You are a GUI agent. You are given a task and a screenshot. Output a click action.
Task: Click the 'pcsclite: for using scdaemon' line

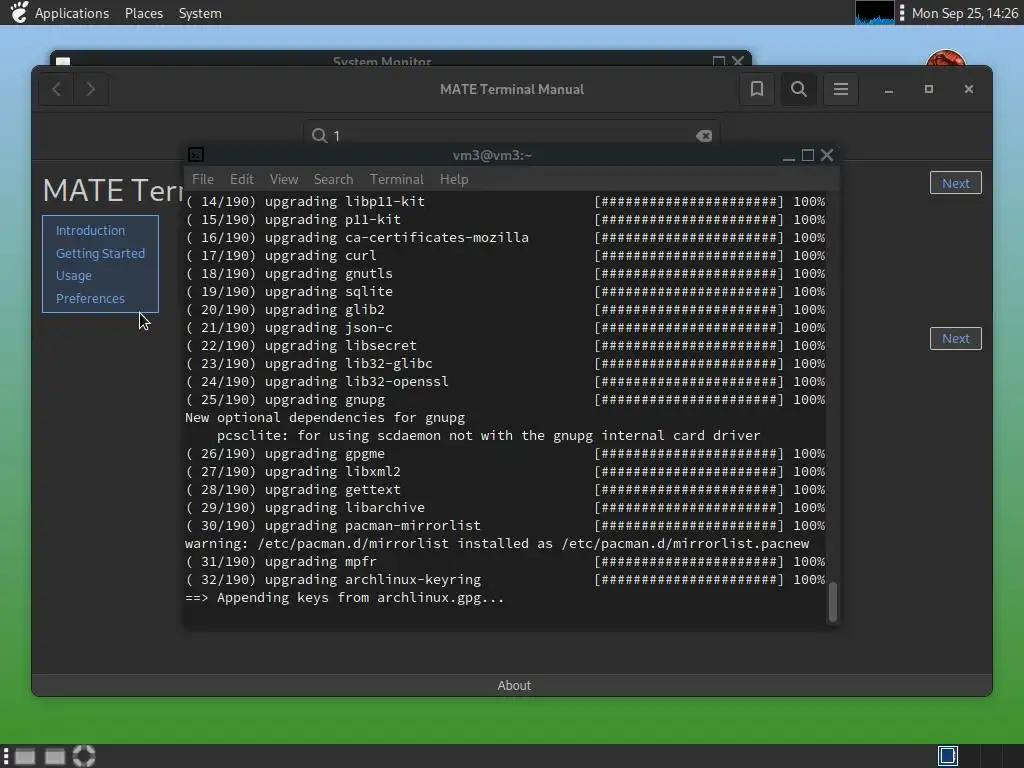(x=488, y=436)
